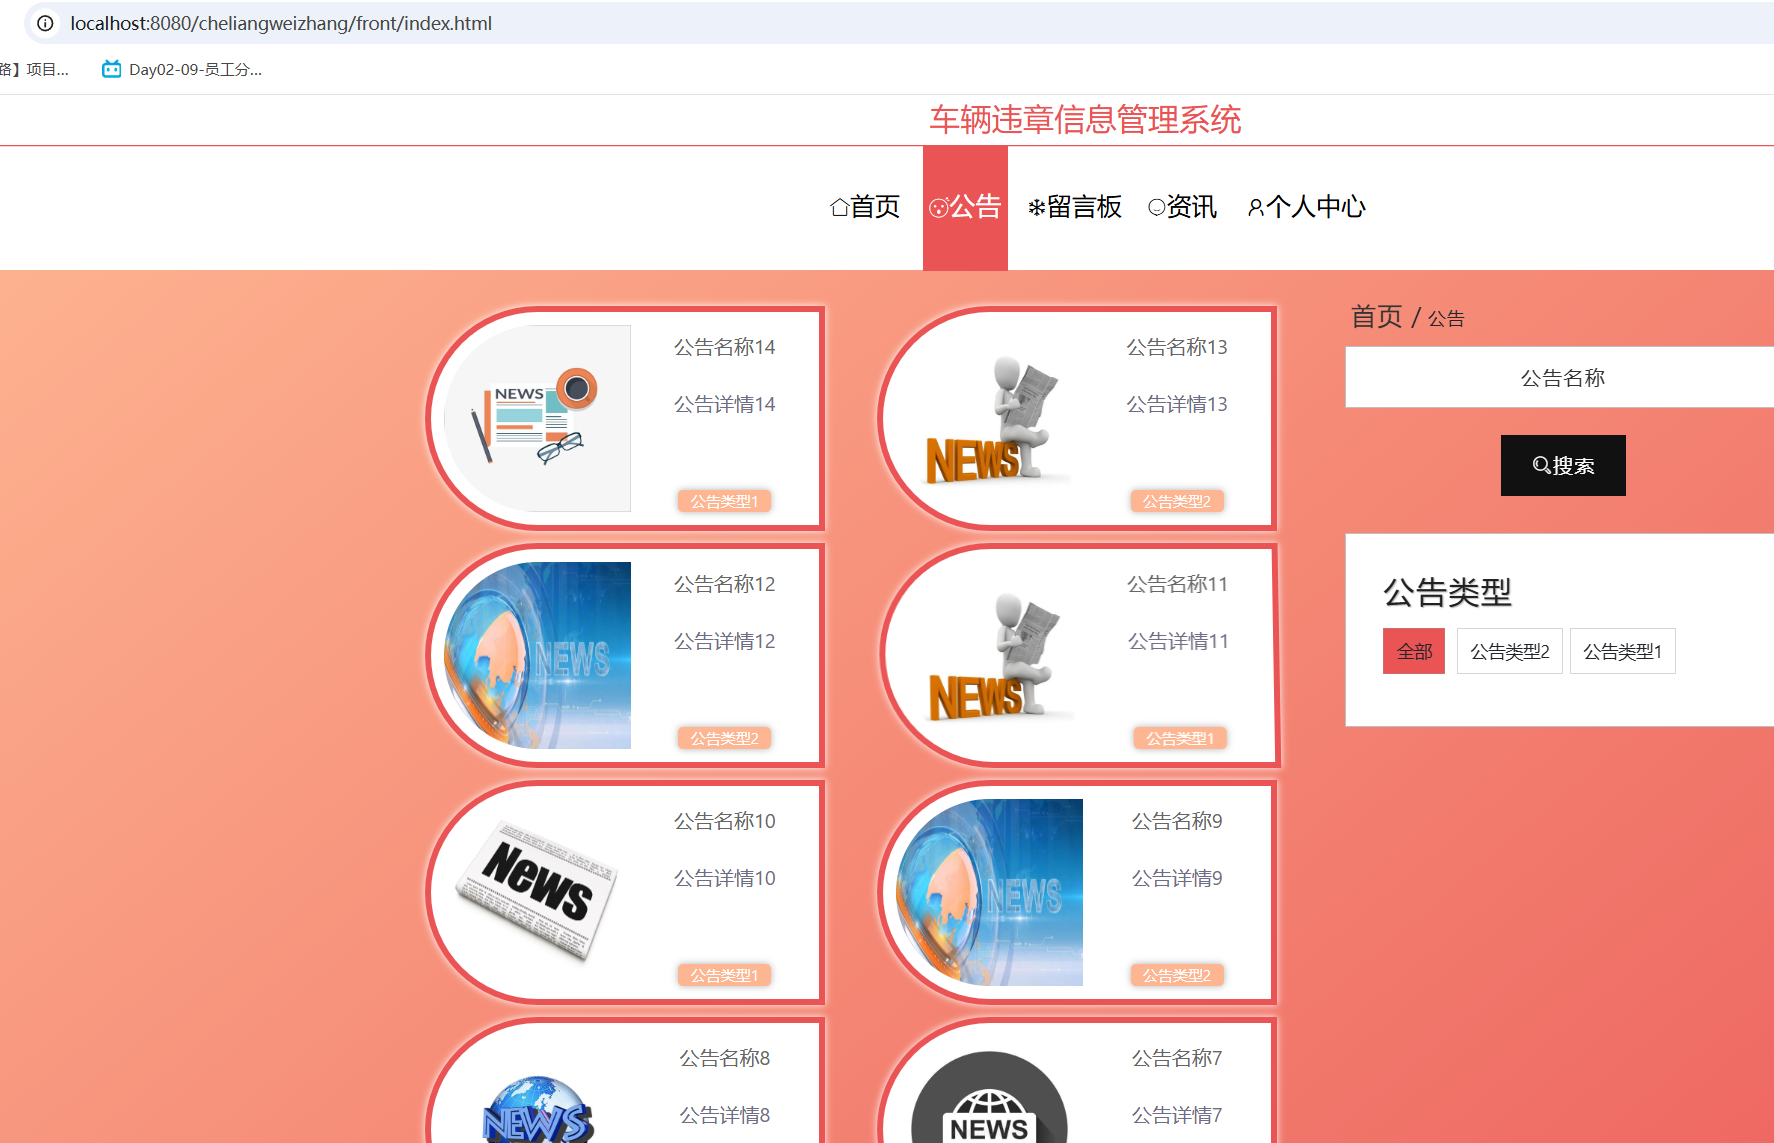Click 公告类型1 tag on 公告名称10 card

tap(724, 975)
